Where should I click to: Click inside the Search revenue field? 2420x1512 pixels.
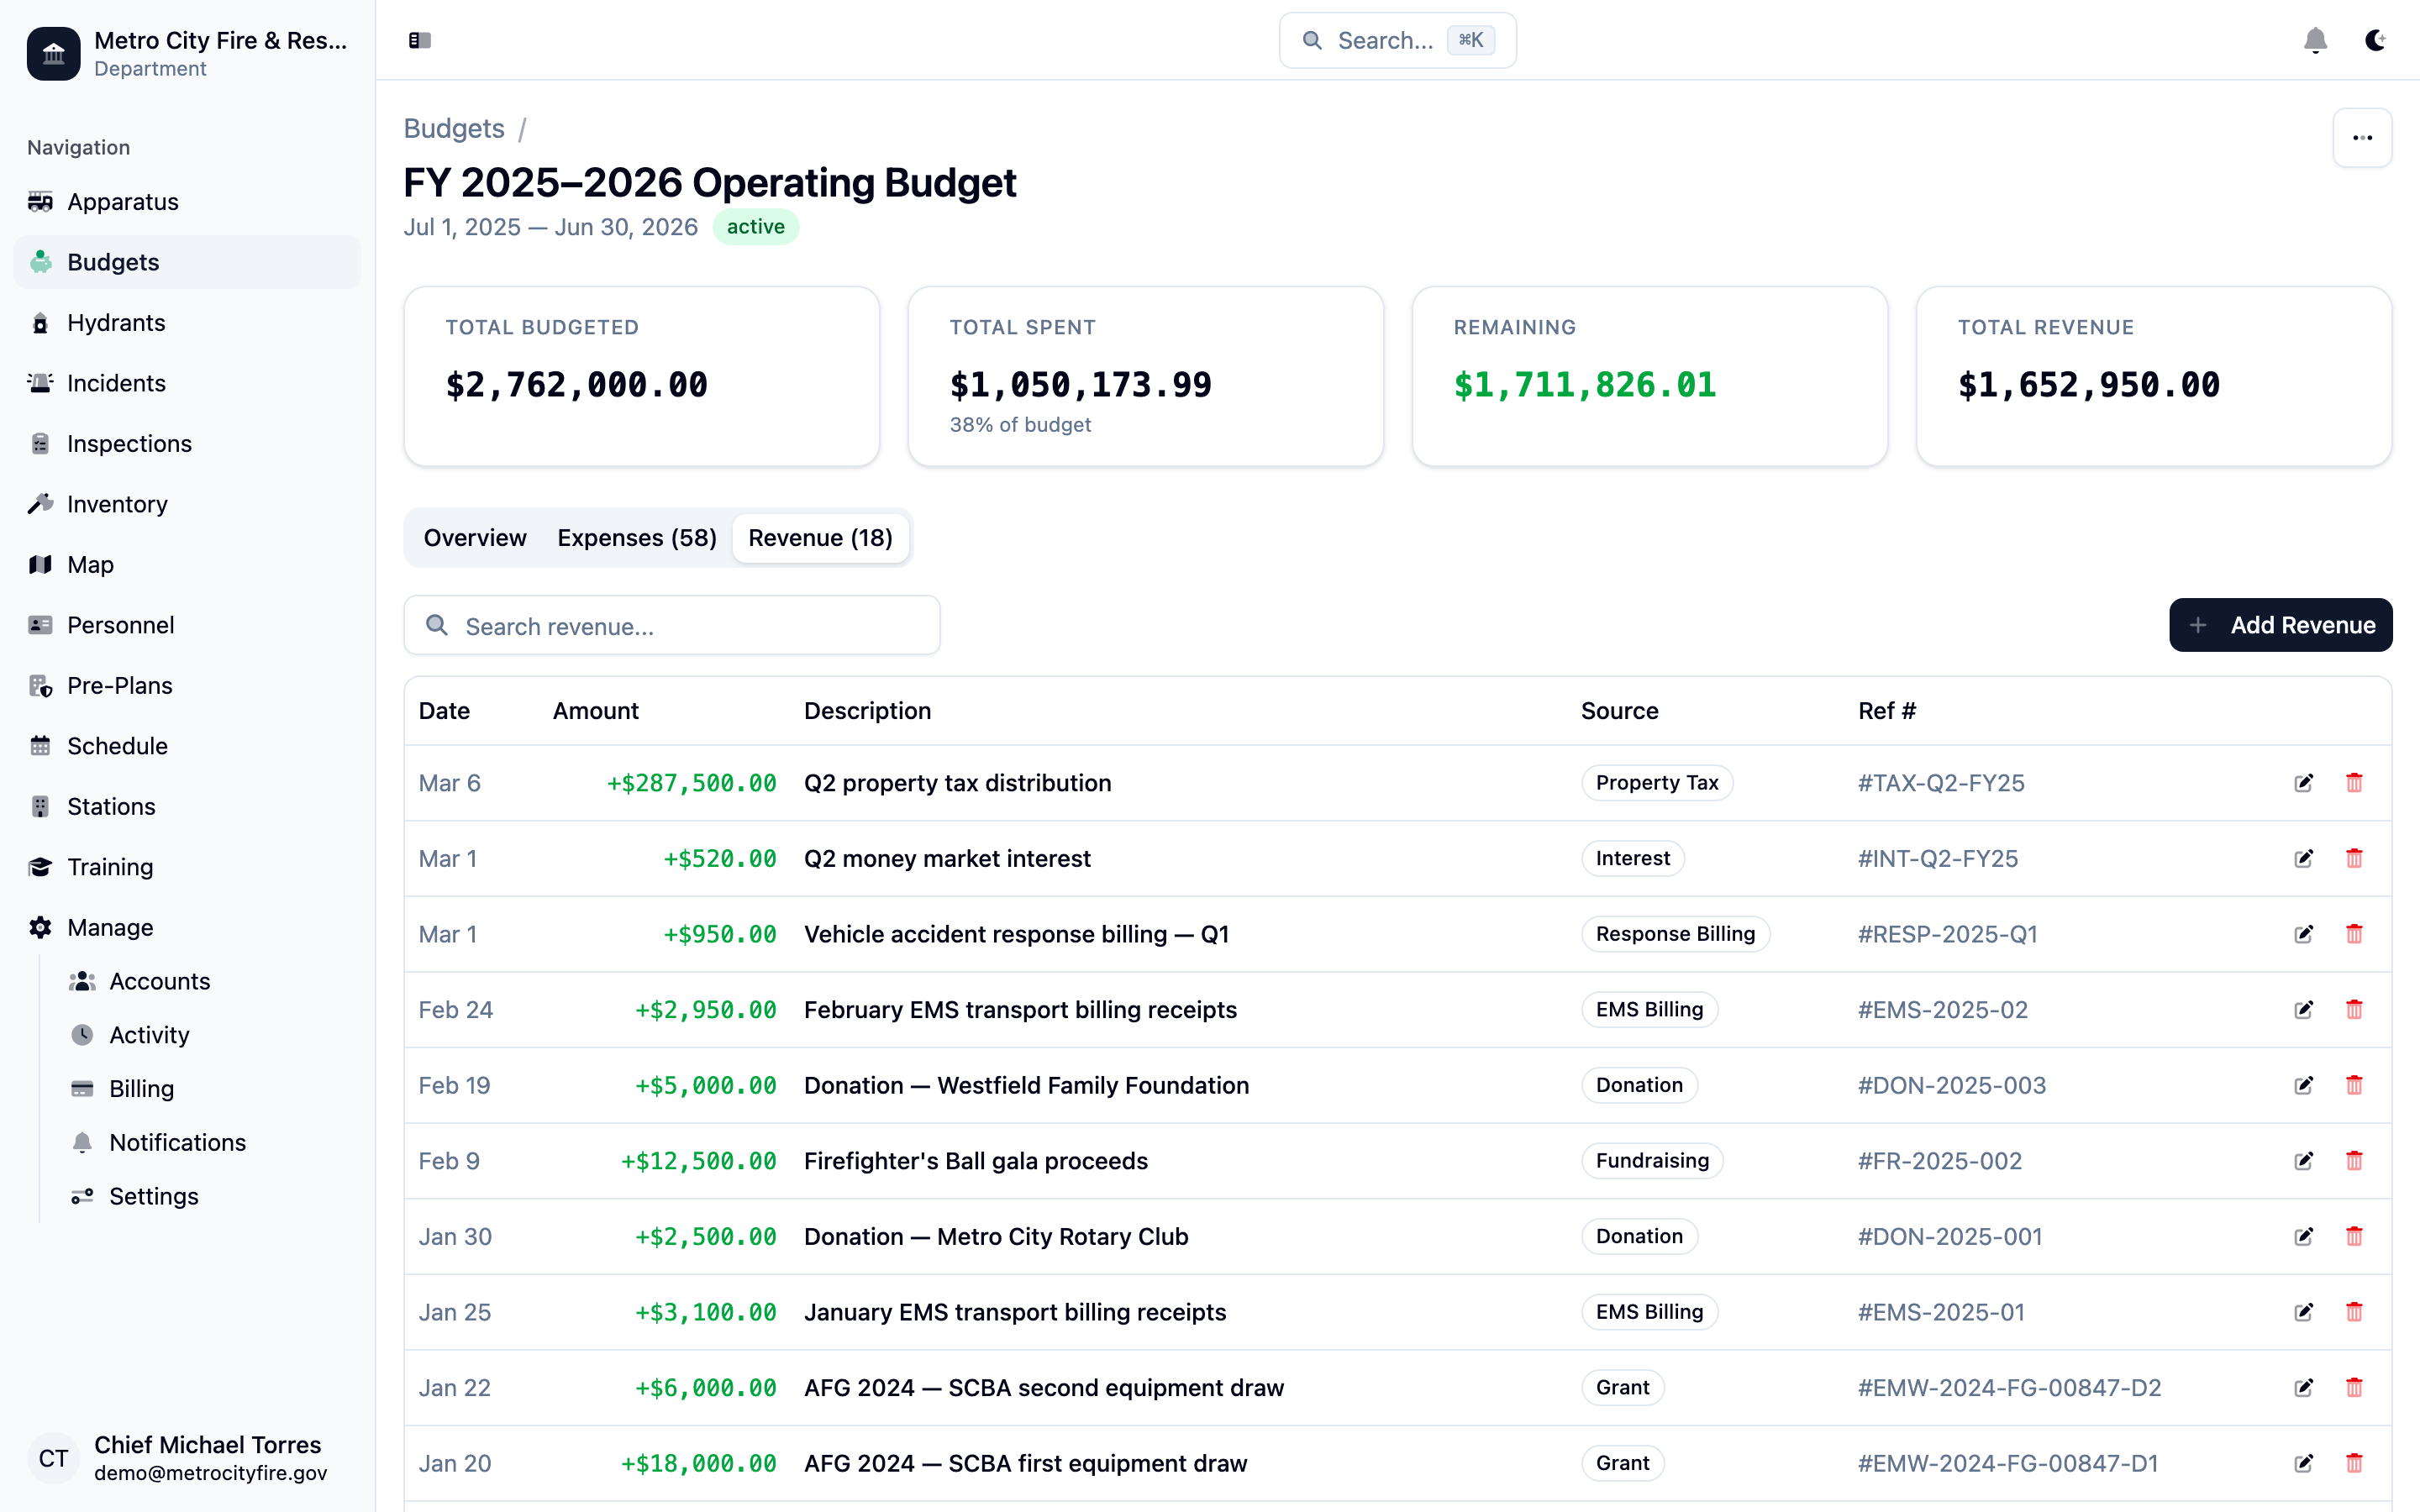click(x=672, y=625)
